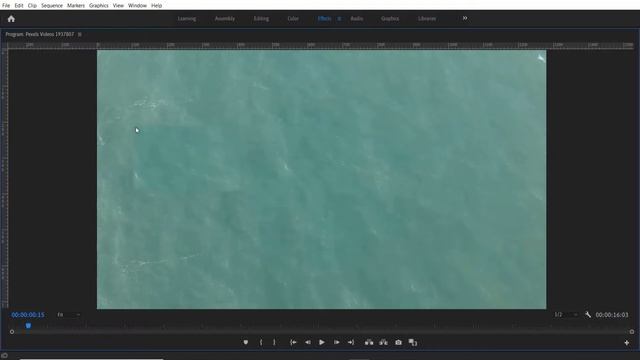This screenshot has height=360, width=640.
Task: Switch to the Graphics workspace tab
Action: [x=390, y=19]
